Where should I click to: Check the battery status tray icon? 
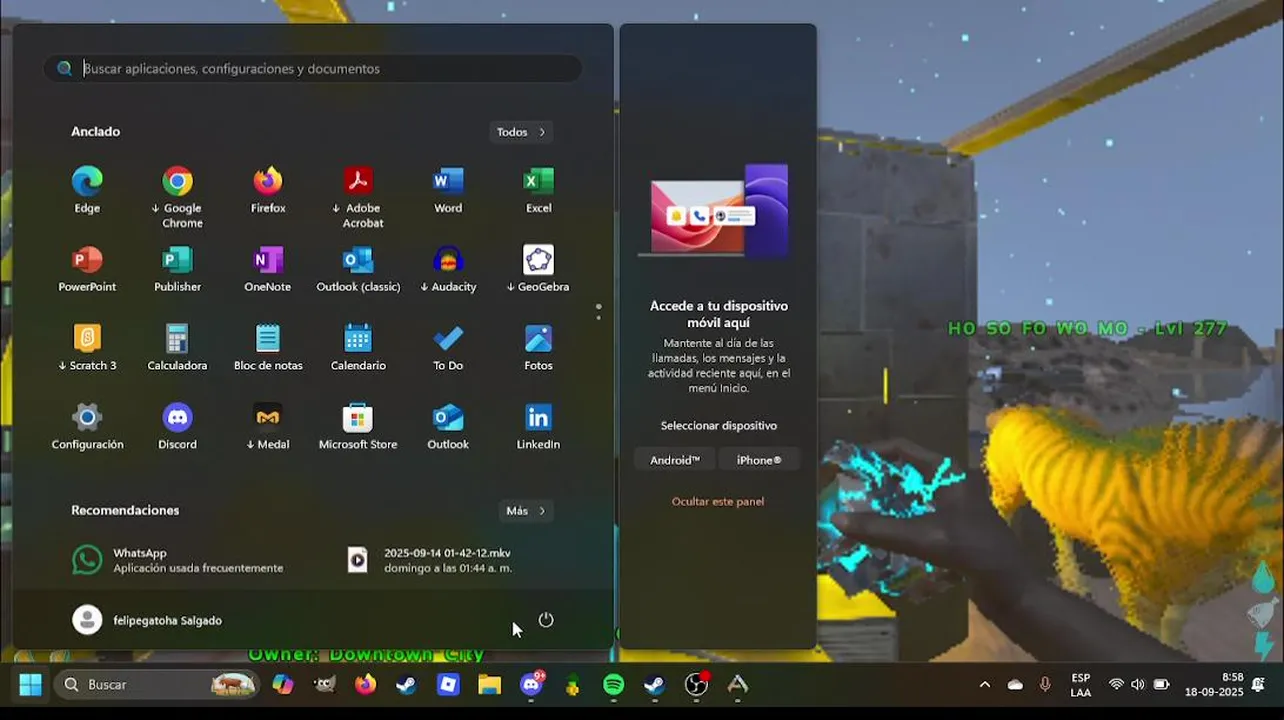(1161, 685)
